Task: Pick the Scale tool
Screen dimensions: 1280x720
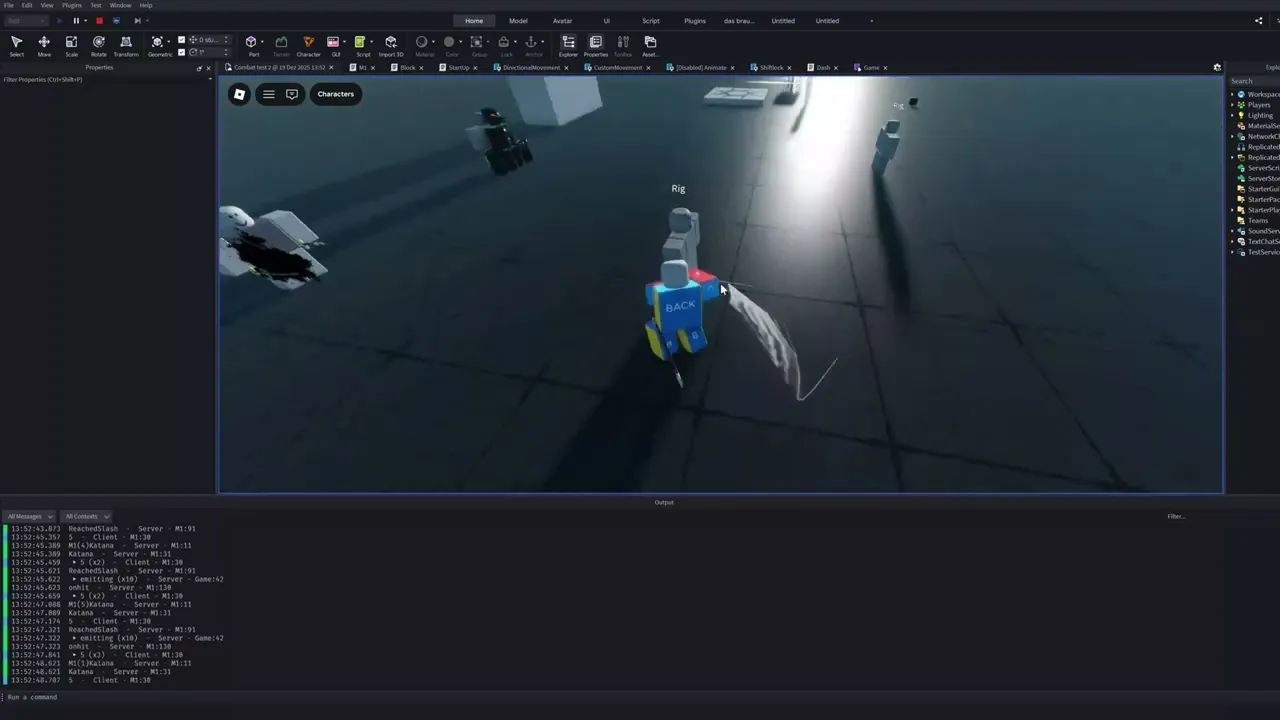Action: pyautogui.click(x=71, y=45)
